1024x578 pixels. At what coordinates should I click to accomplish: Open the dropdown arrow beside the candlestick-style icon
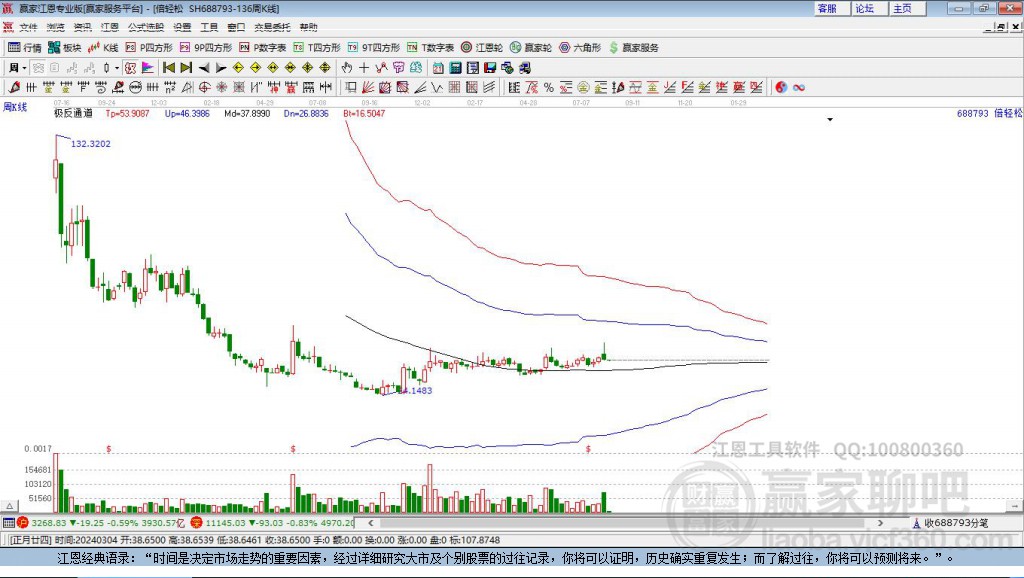tap(117, 67)
